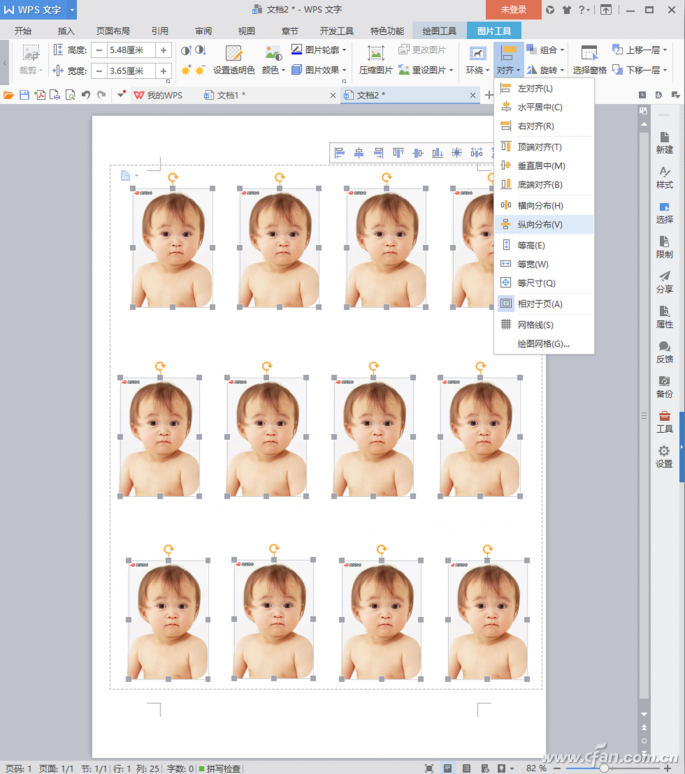
Task: Open 设置 (settings) in the right sidebar
Action: 664,456
